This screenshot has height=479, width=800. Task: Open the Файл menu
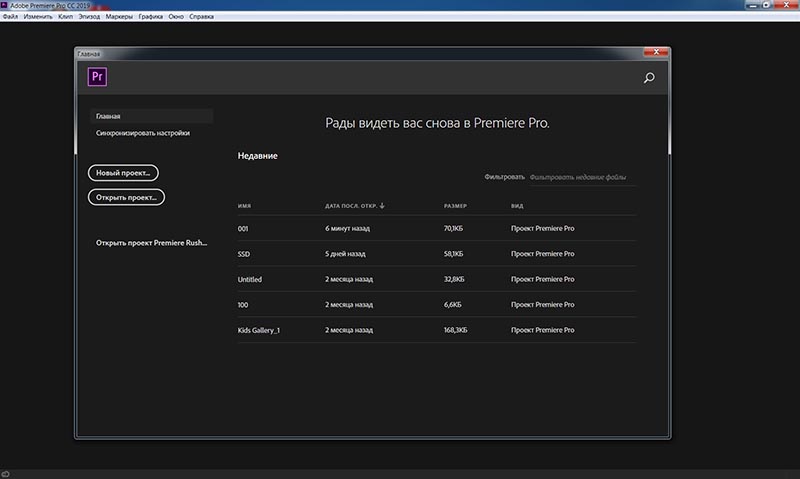point(10,16)
